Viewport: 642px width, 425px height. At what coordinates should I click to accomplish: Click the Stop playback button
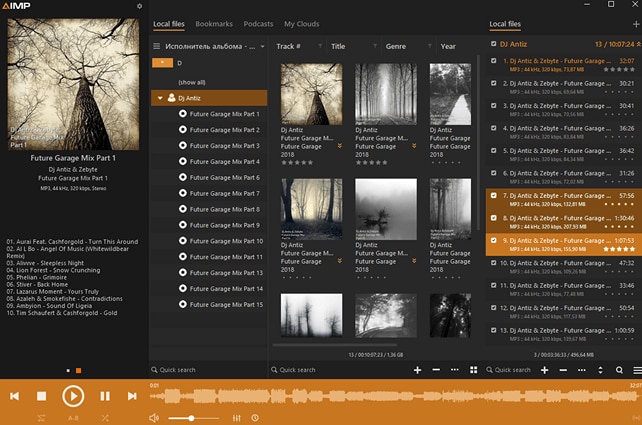pos(41,396)
